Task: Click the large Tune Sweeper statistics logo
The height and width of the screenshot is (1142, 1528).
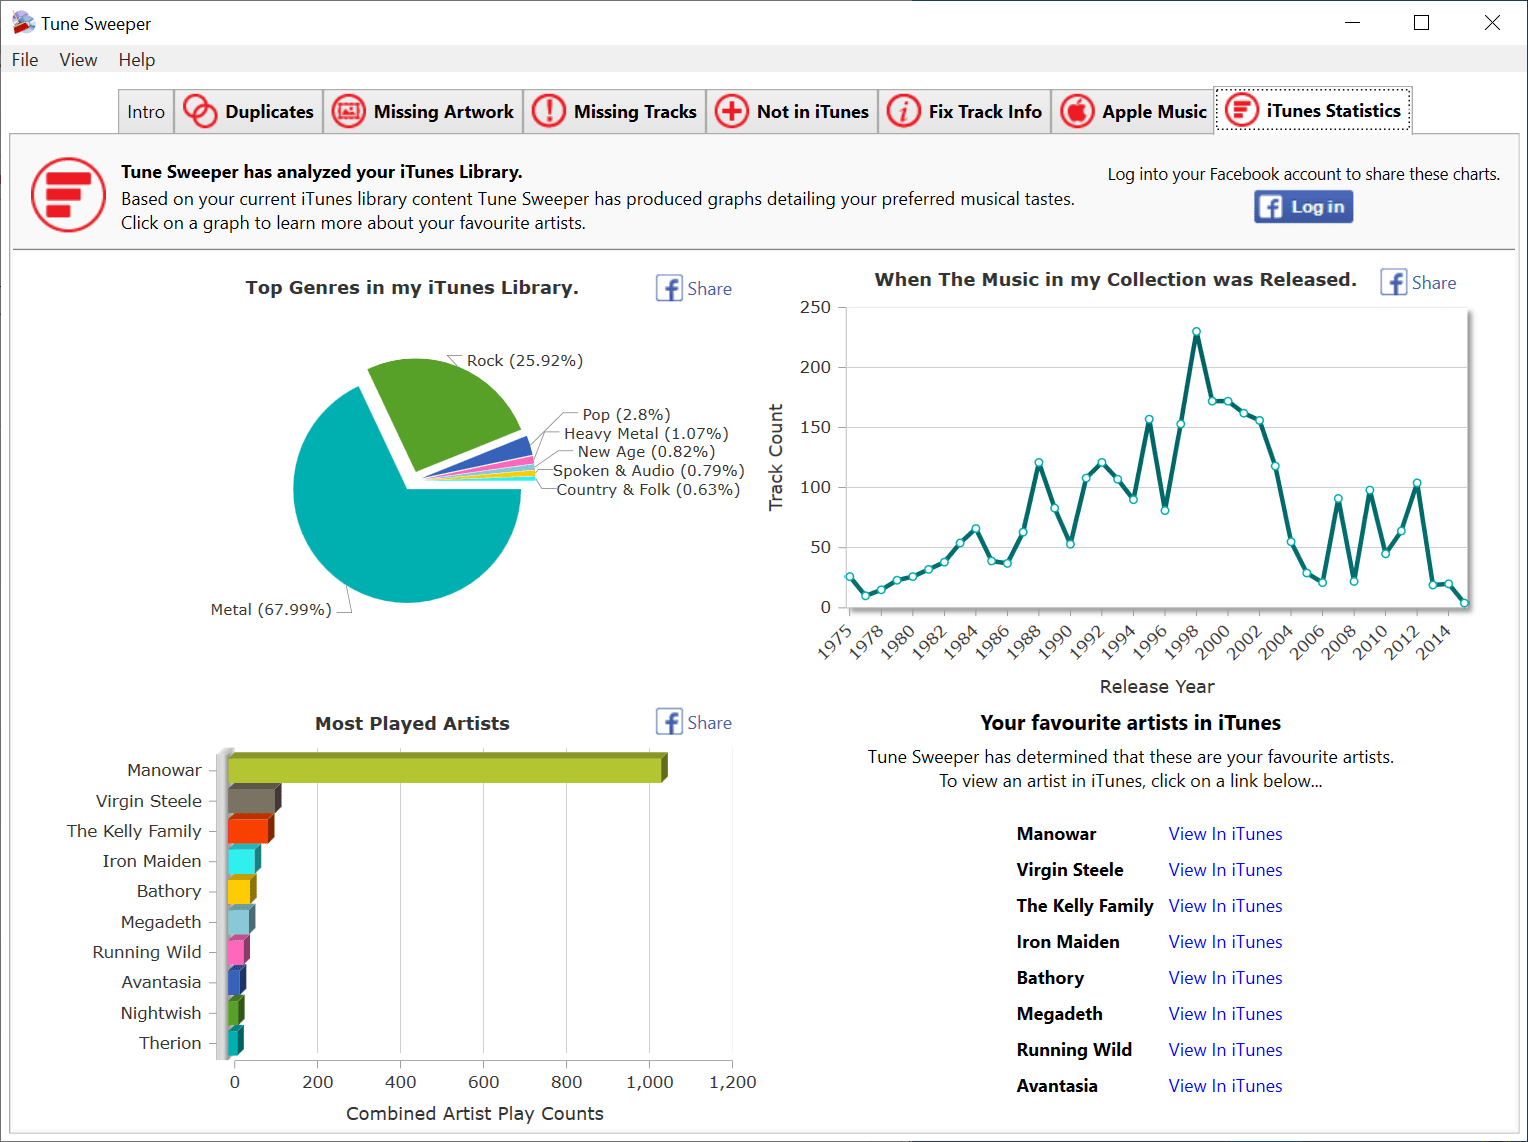Action: [x=68, y=195]
